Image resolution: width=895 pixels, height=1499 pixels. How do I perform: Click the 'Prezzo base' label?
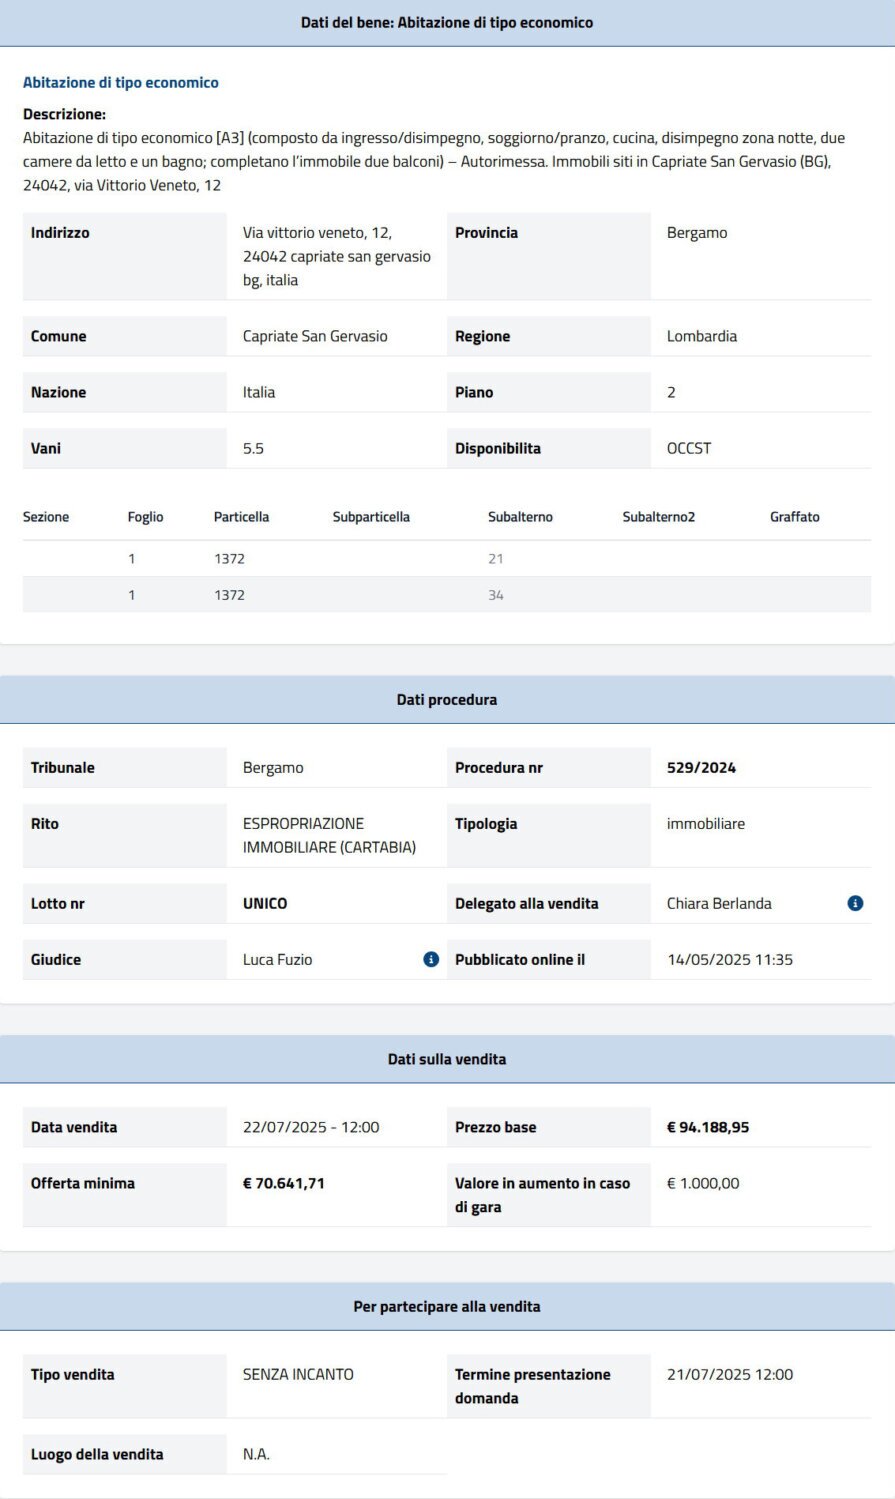[495, 1127]
